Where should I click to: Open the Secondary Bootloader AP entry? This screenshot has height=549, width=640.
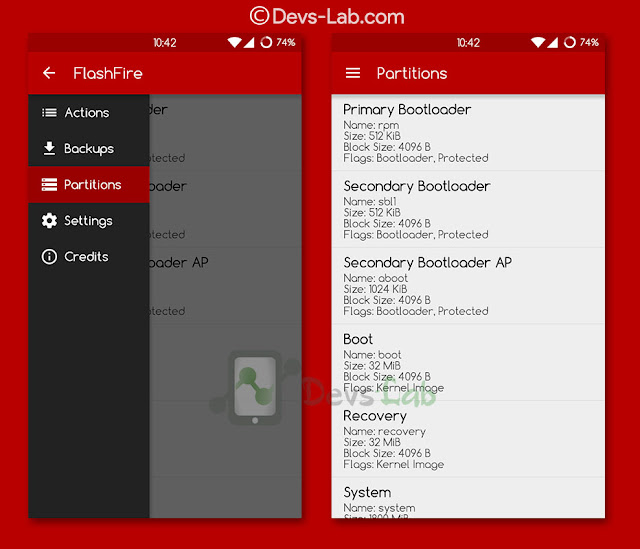coord(468,286)
